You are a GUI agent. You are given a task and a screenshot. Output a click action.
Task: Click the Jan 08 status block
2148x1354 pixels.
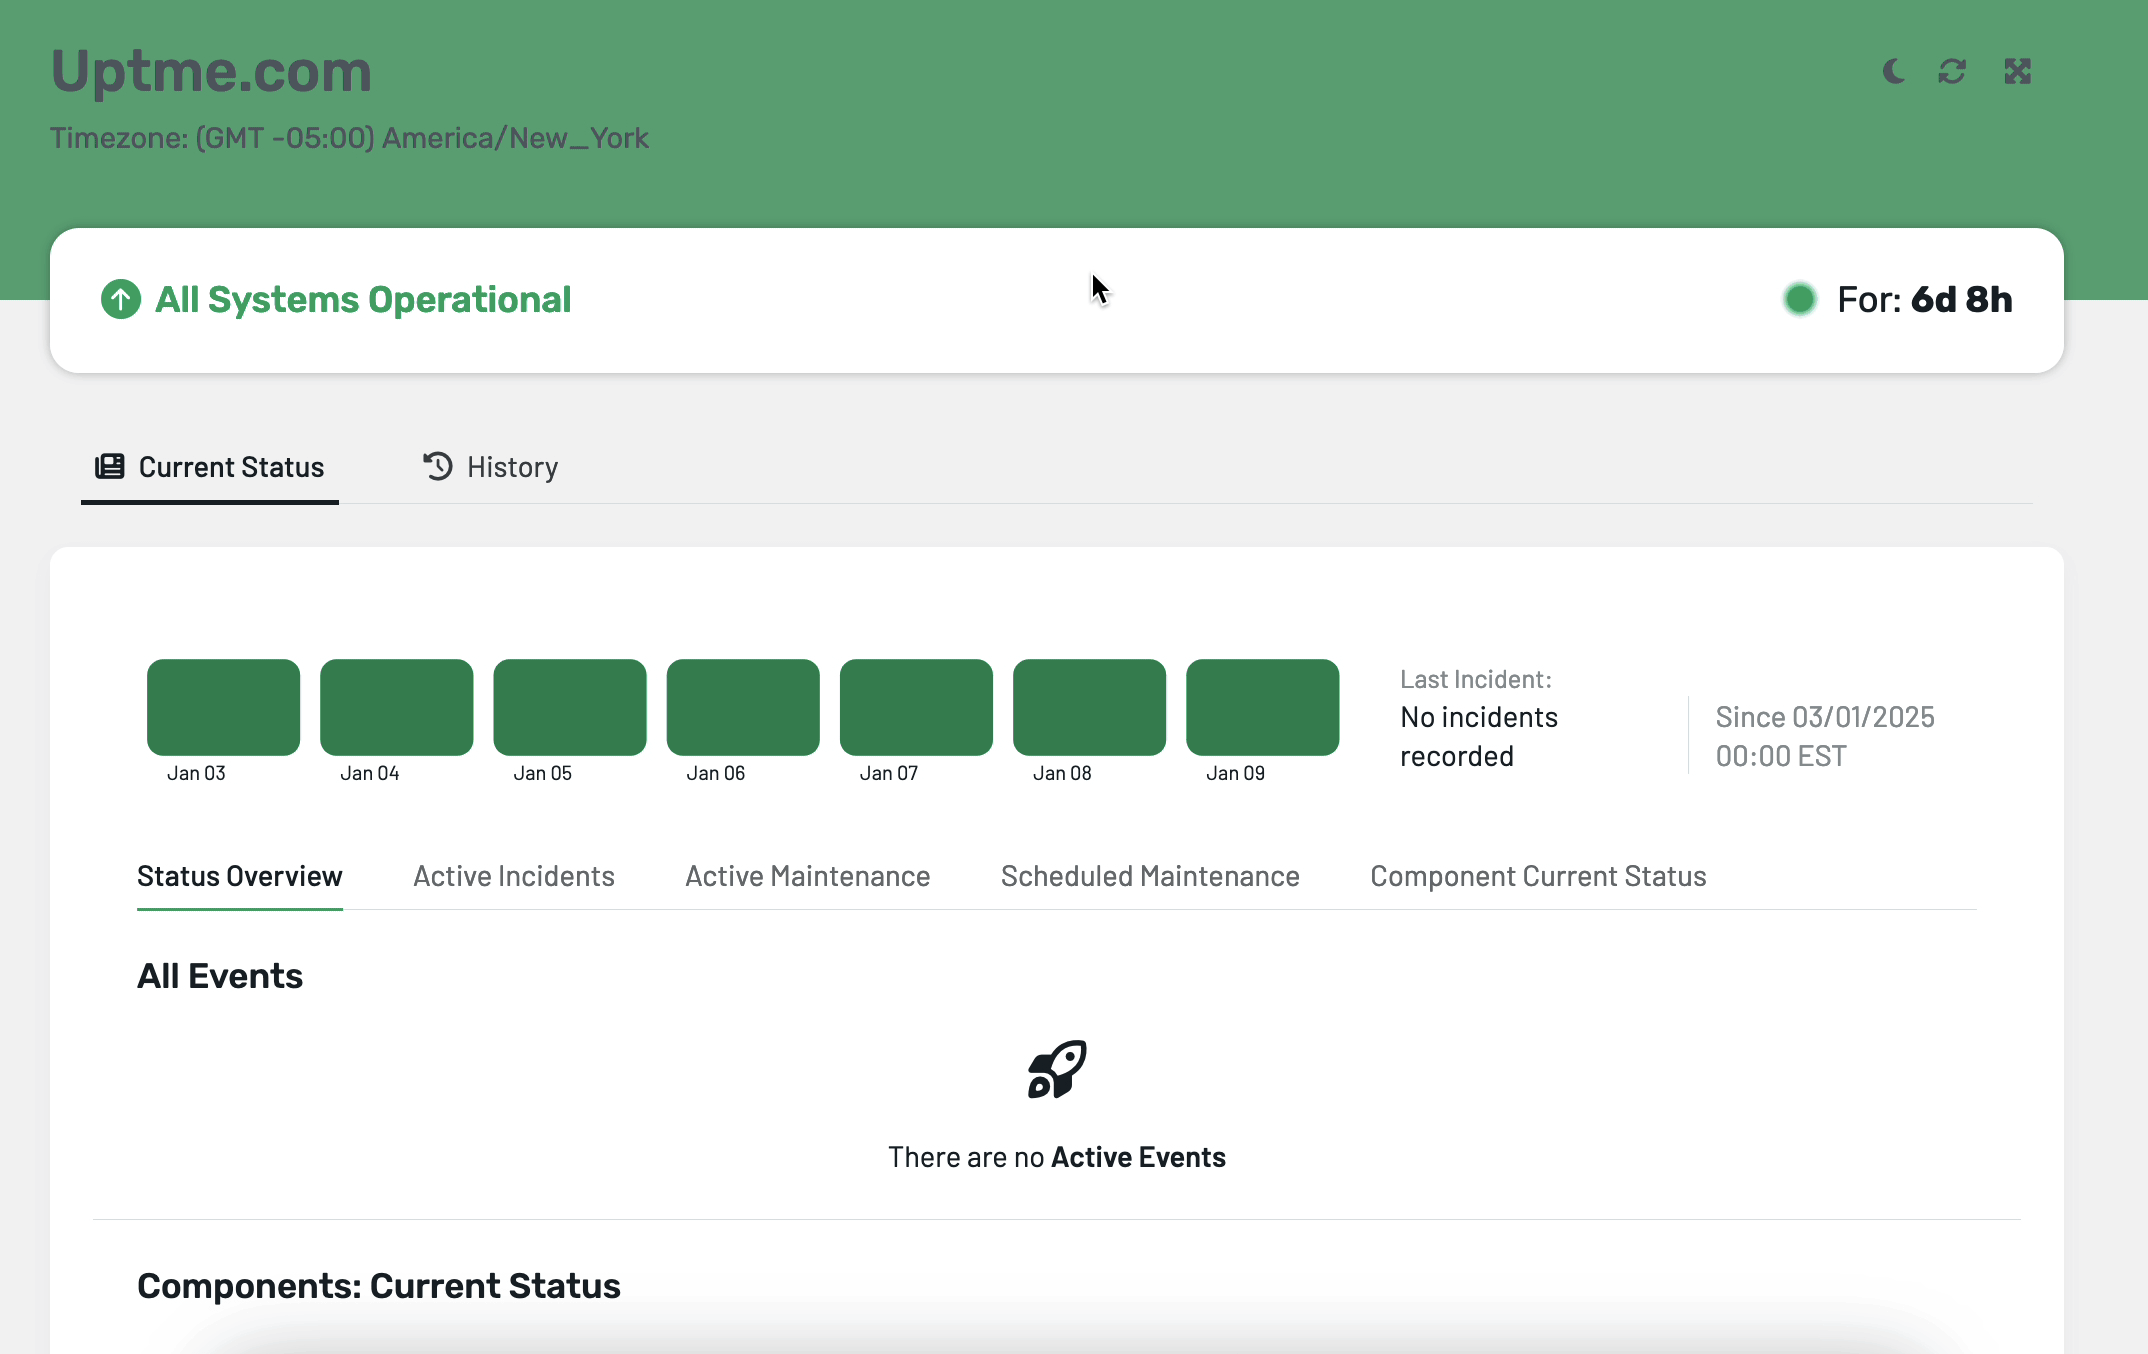[1089, 707]
